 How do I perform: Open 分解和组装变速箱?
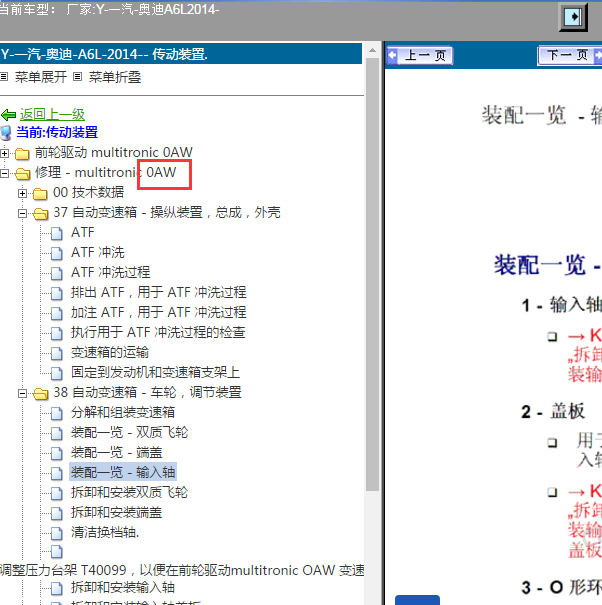123,412
